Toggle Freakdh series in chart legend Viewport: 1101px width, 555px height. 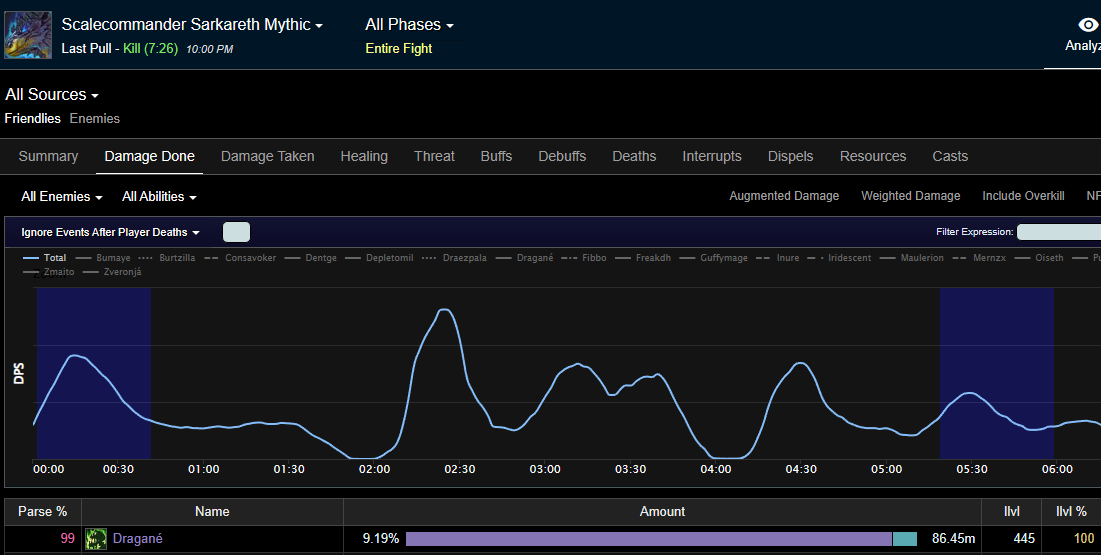[x=643, y=258]
